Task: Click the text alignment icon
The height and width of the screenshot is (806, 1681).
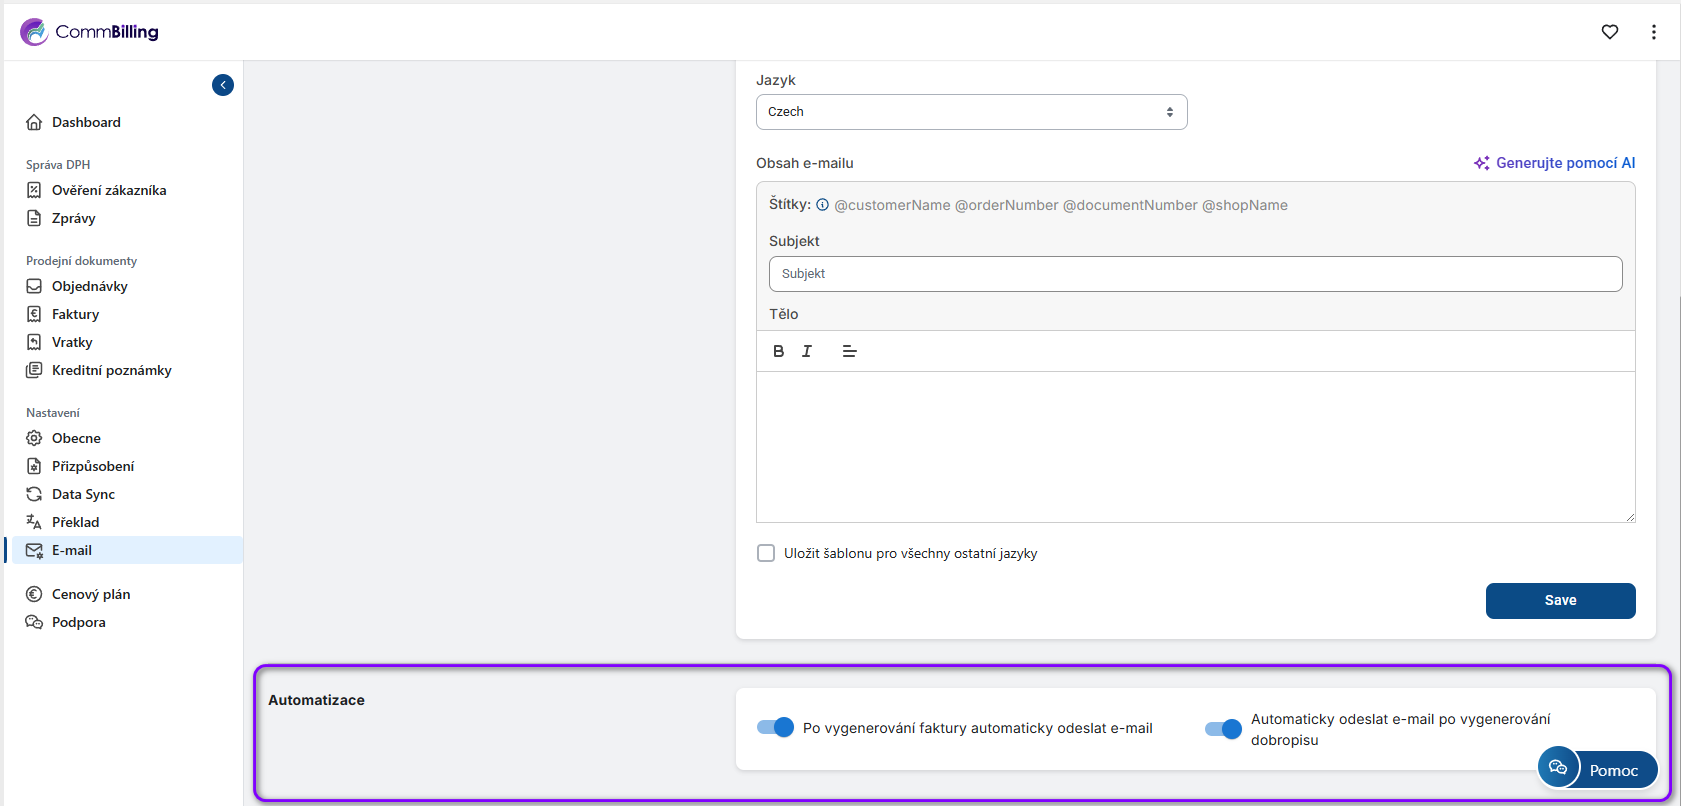Action: pyautogui.click(x=849, y=351)
